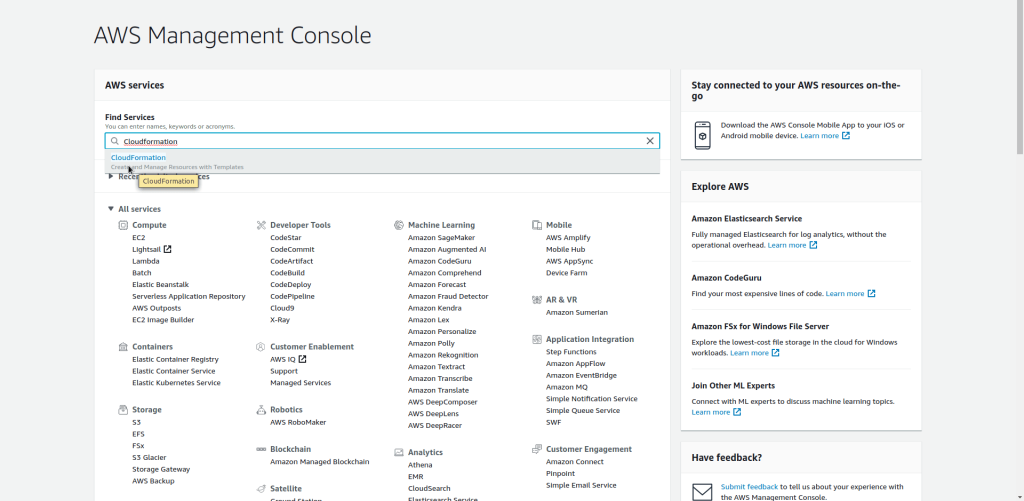This screenshot has height=501, width=1024.
Task: Open Amazon Managed Blockchain
Action: tap(319, 462)
